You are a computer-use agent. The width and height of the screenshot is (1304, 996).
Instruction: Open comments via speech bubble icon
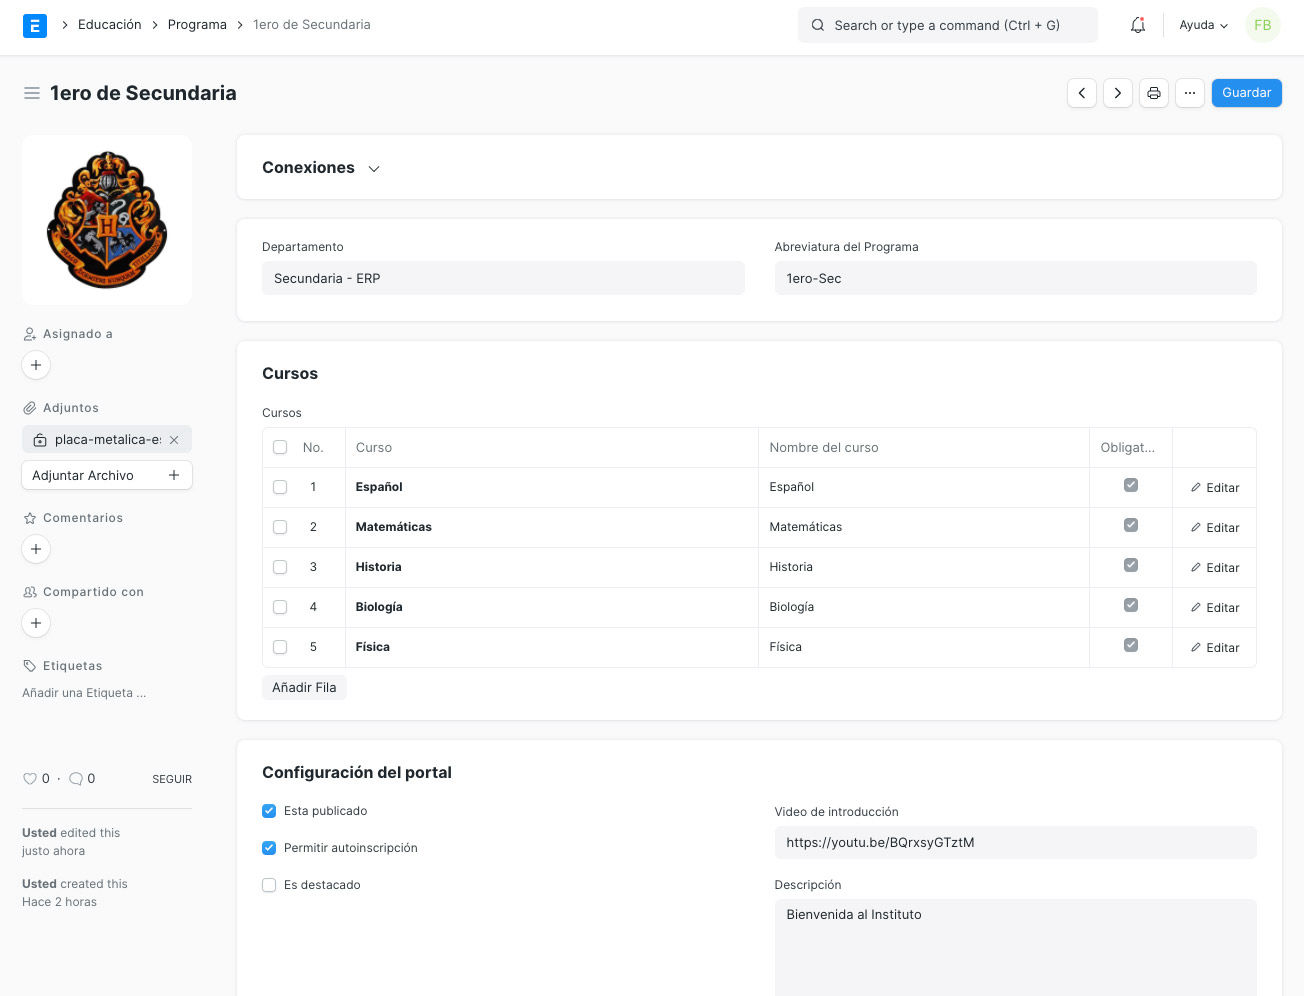point(75,779)
